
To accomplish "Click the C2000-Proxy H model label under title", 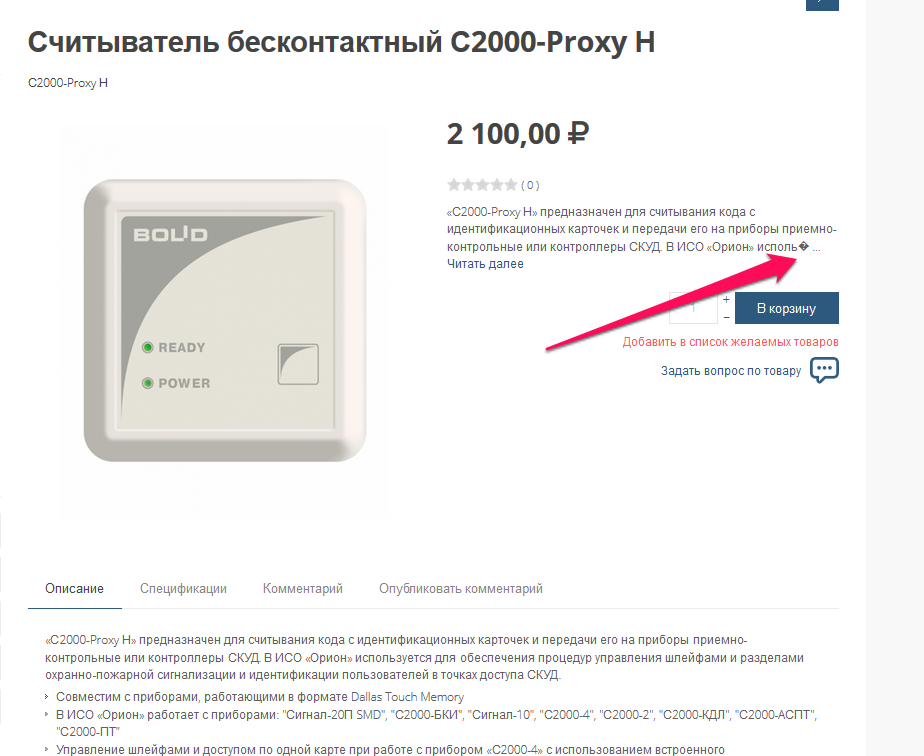I will pyautogui.click(x=68, y=82).
